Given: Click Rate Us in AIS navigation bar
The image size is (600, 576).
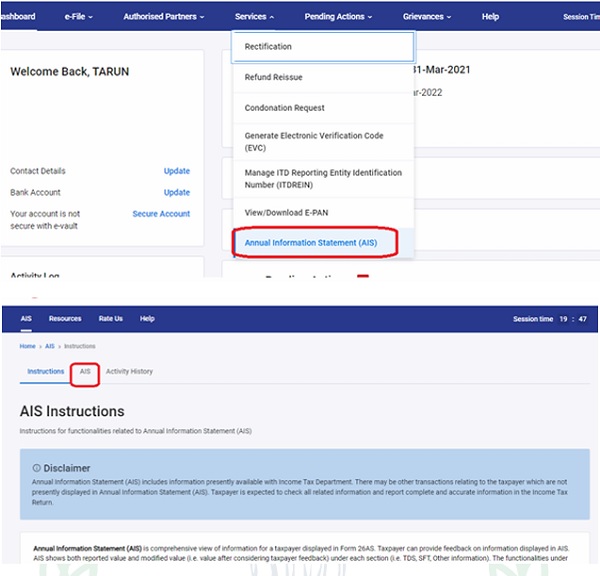Looking at the screenshot, I should coord(111,318).
